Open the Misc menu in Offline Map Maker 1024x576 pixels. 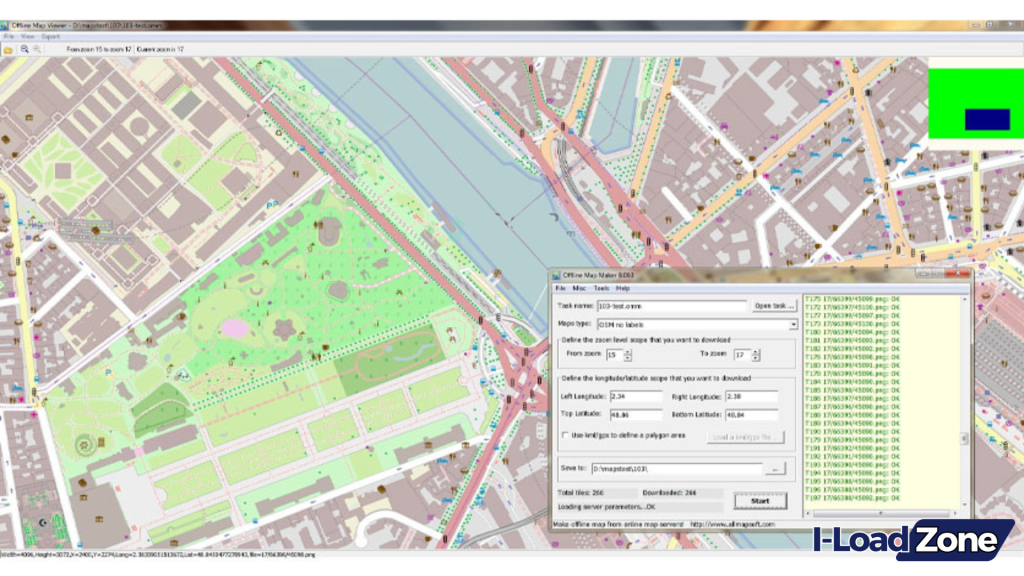coord(580,288)
